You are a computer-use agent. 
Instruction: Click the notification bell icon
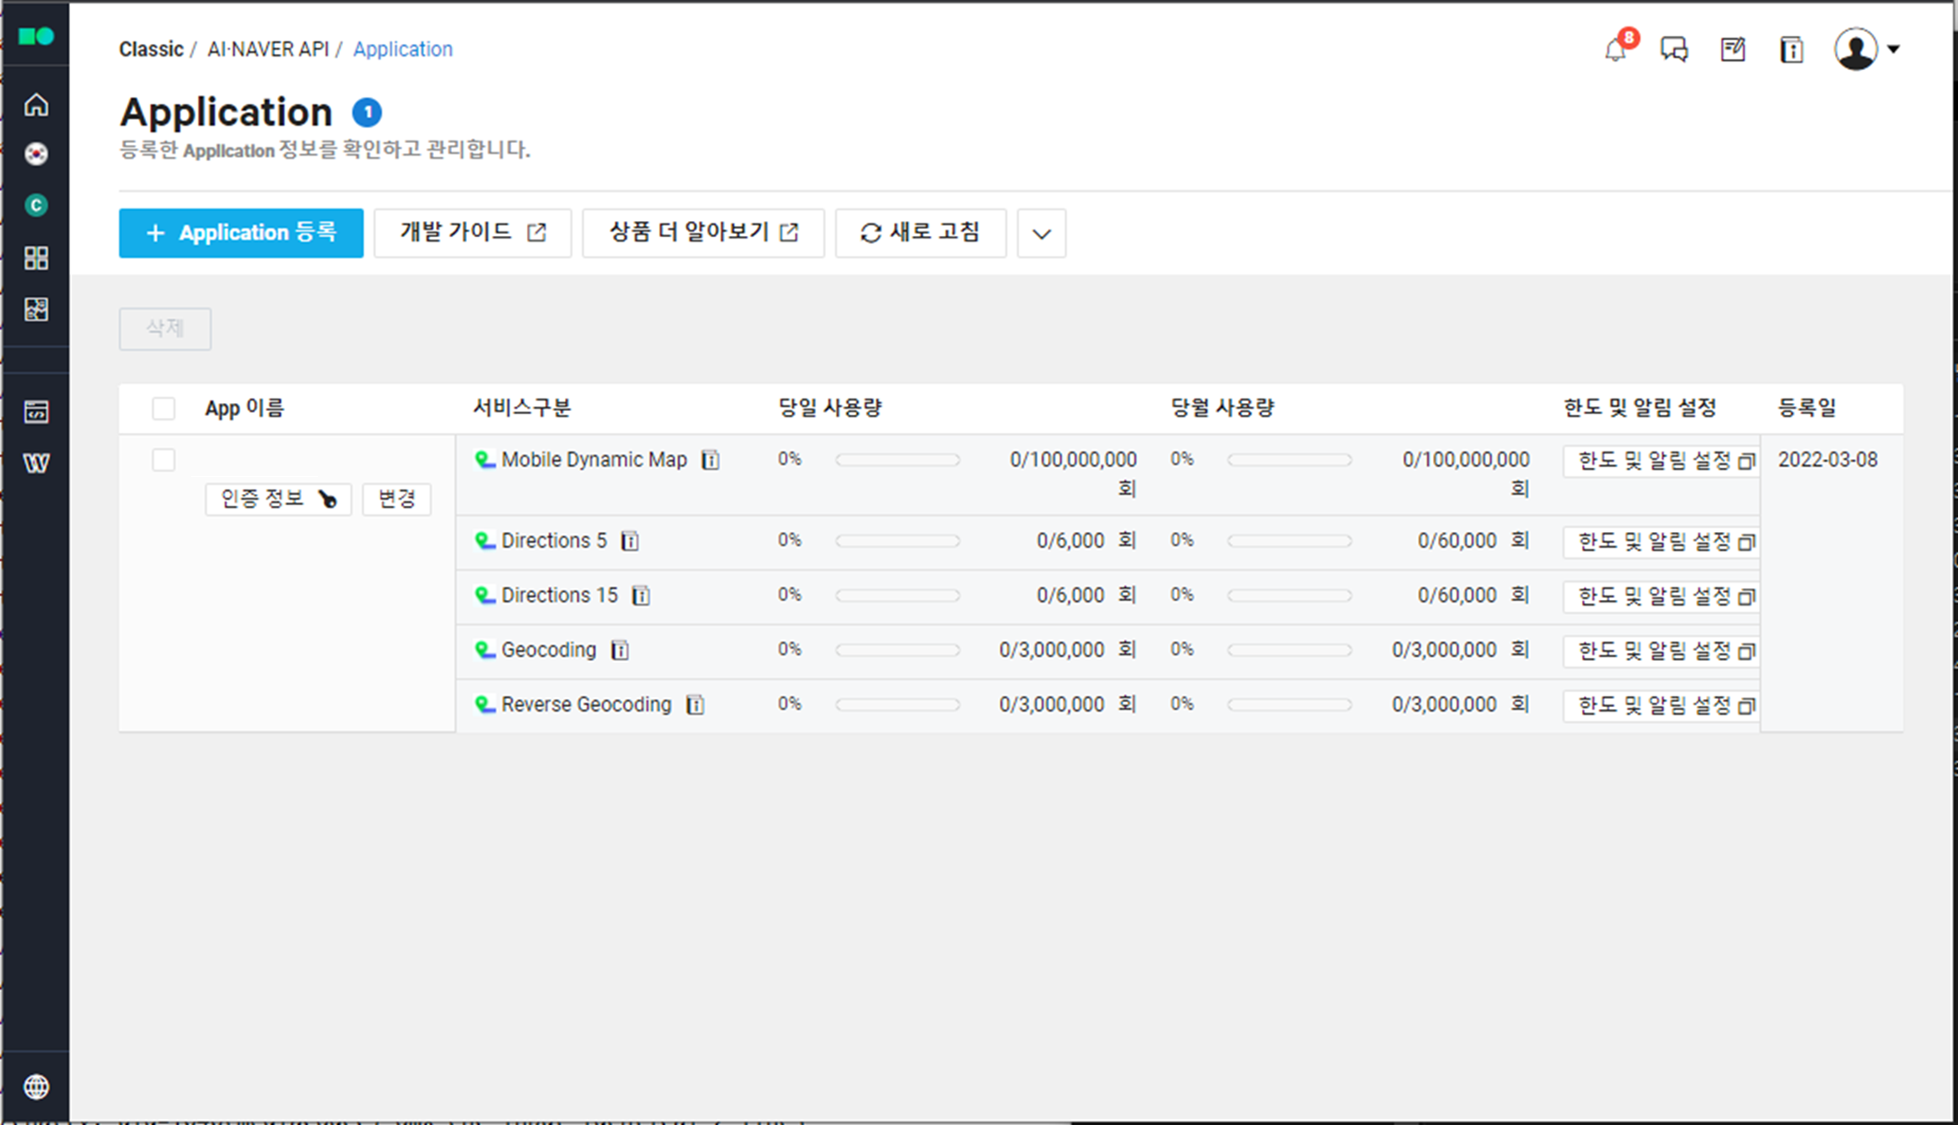pos(1615,50)
